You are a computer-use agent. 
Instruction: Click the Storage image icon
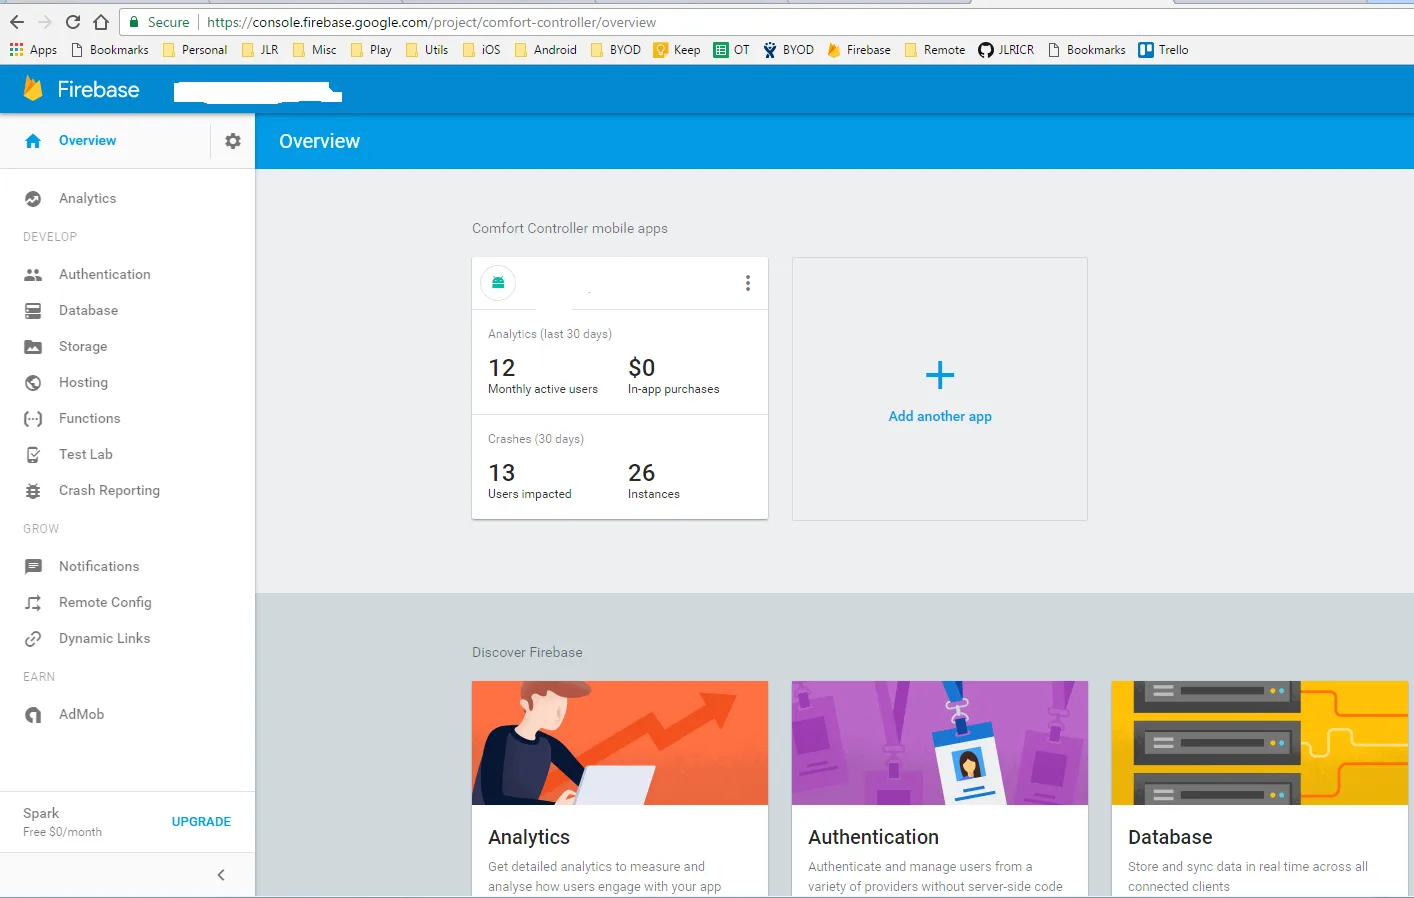pos(33,347)
